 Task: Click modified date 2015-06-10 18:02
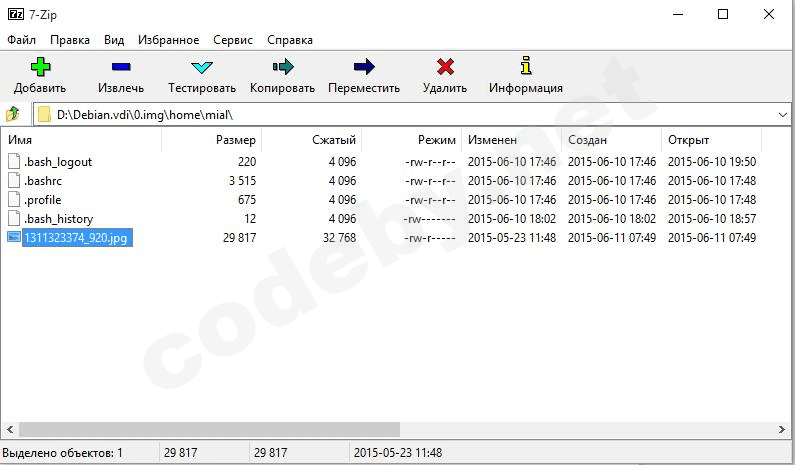pos(512,219)
